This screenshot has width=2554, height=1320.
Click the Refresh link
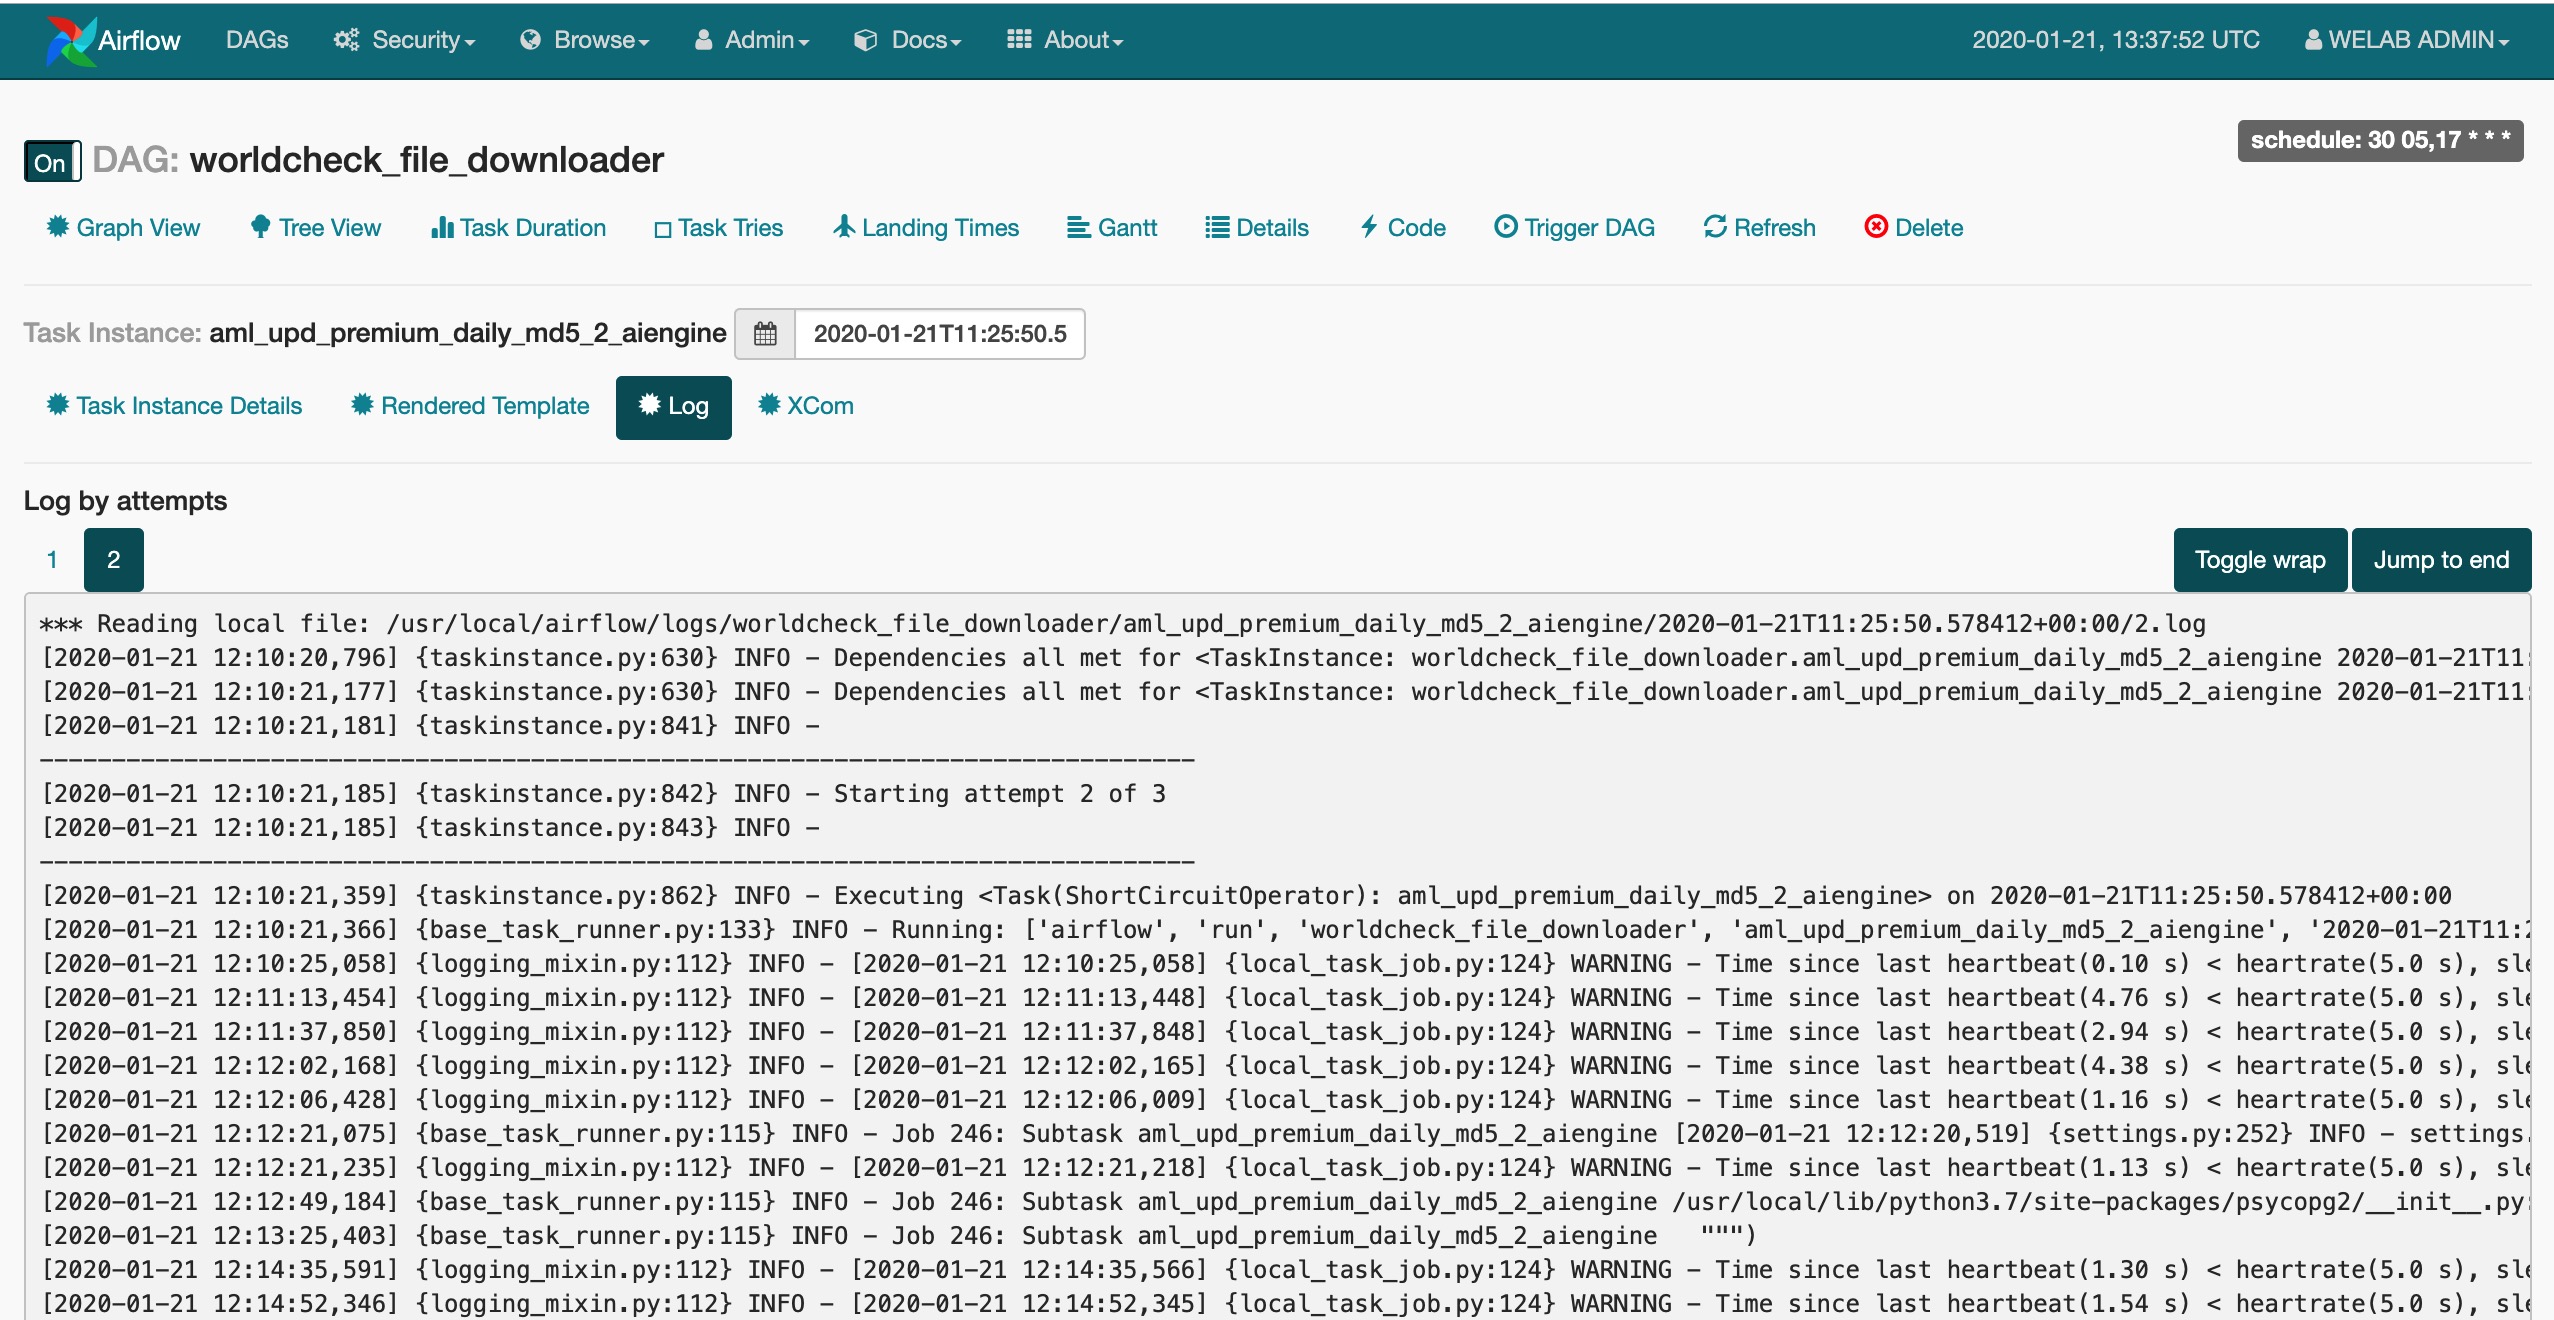pos(1759,228)
